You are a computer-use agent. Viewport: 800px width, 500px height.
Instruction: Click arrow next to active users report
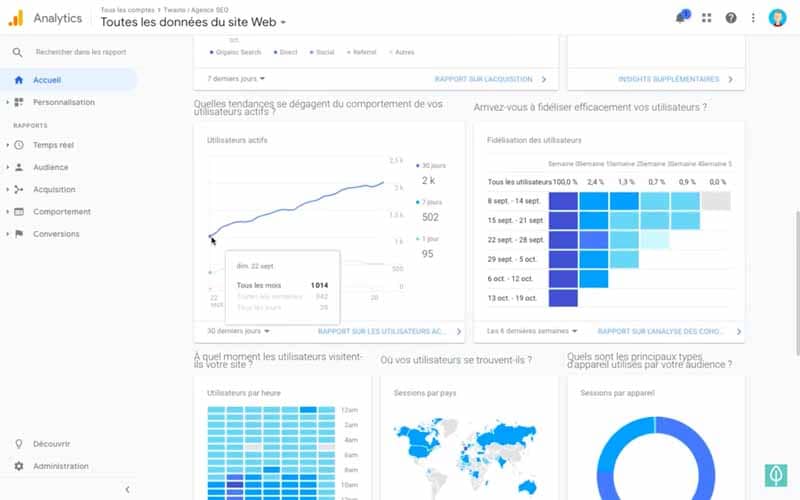point(458,332)
